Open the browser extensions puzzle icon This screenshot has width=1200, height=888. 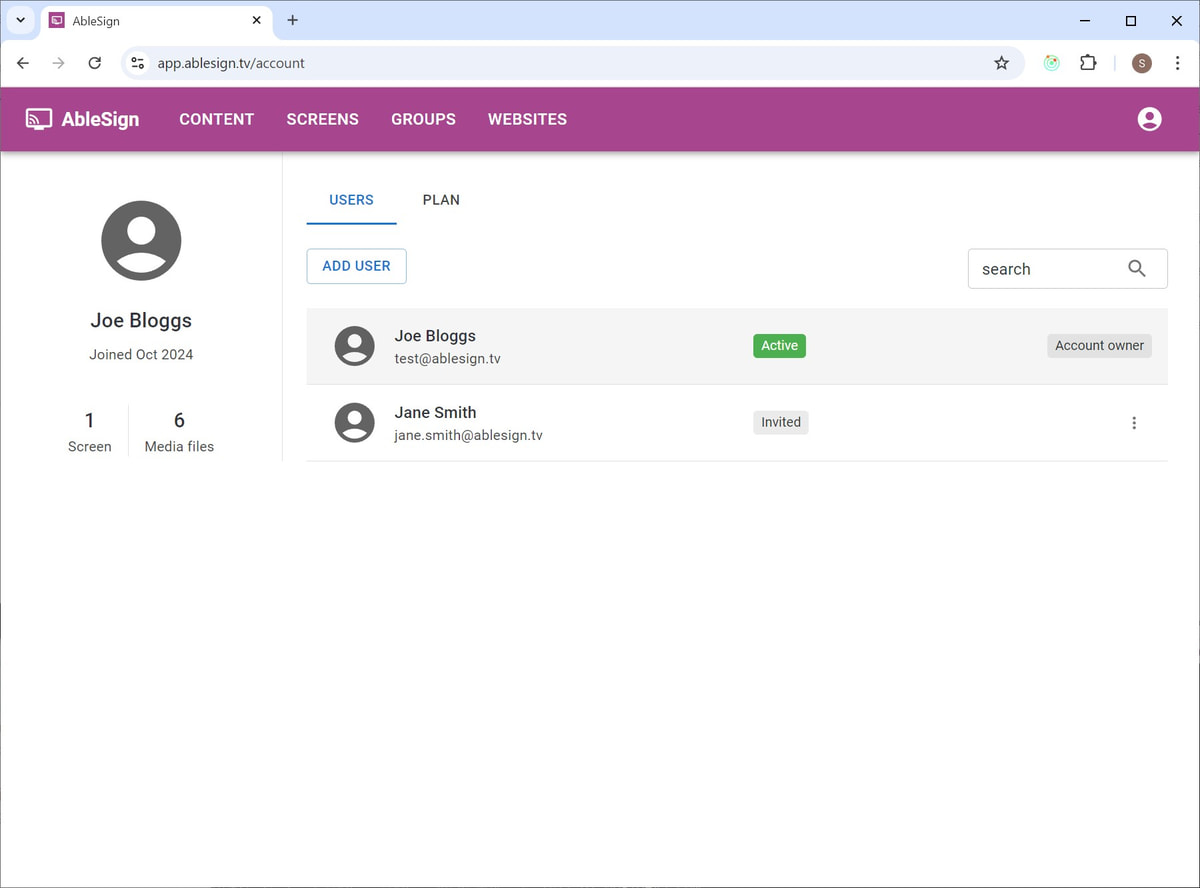1088,63
